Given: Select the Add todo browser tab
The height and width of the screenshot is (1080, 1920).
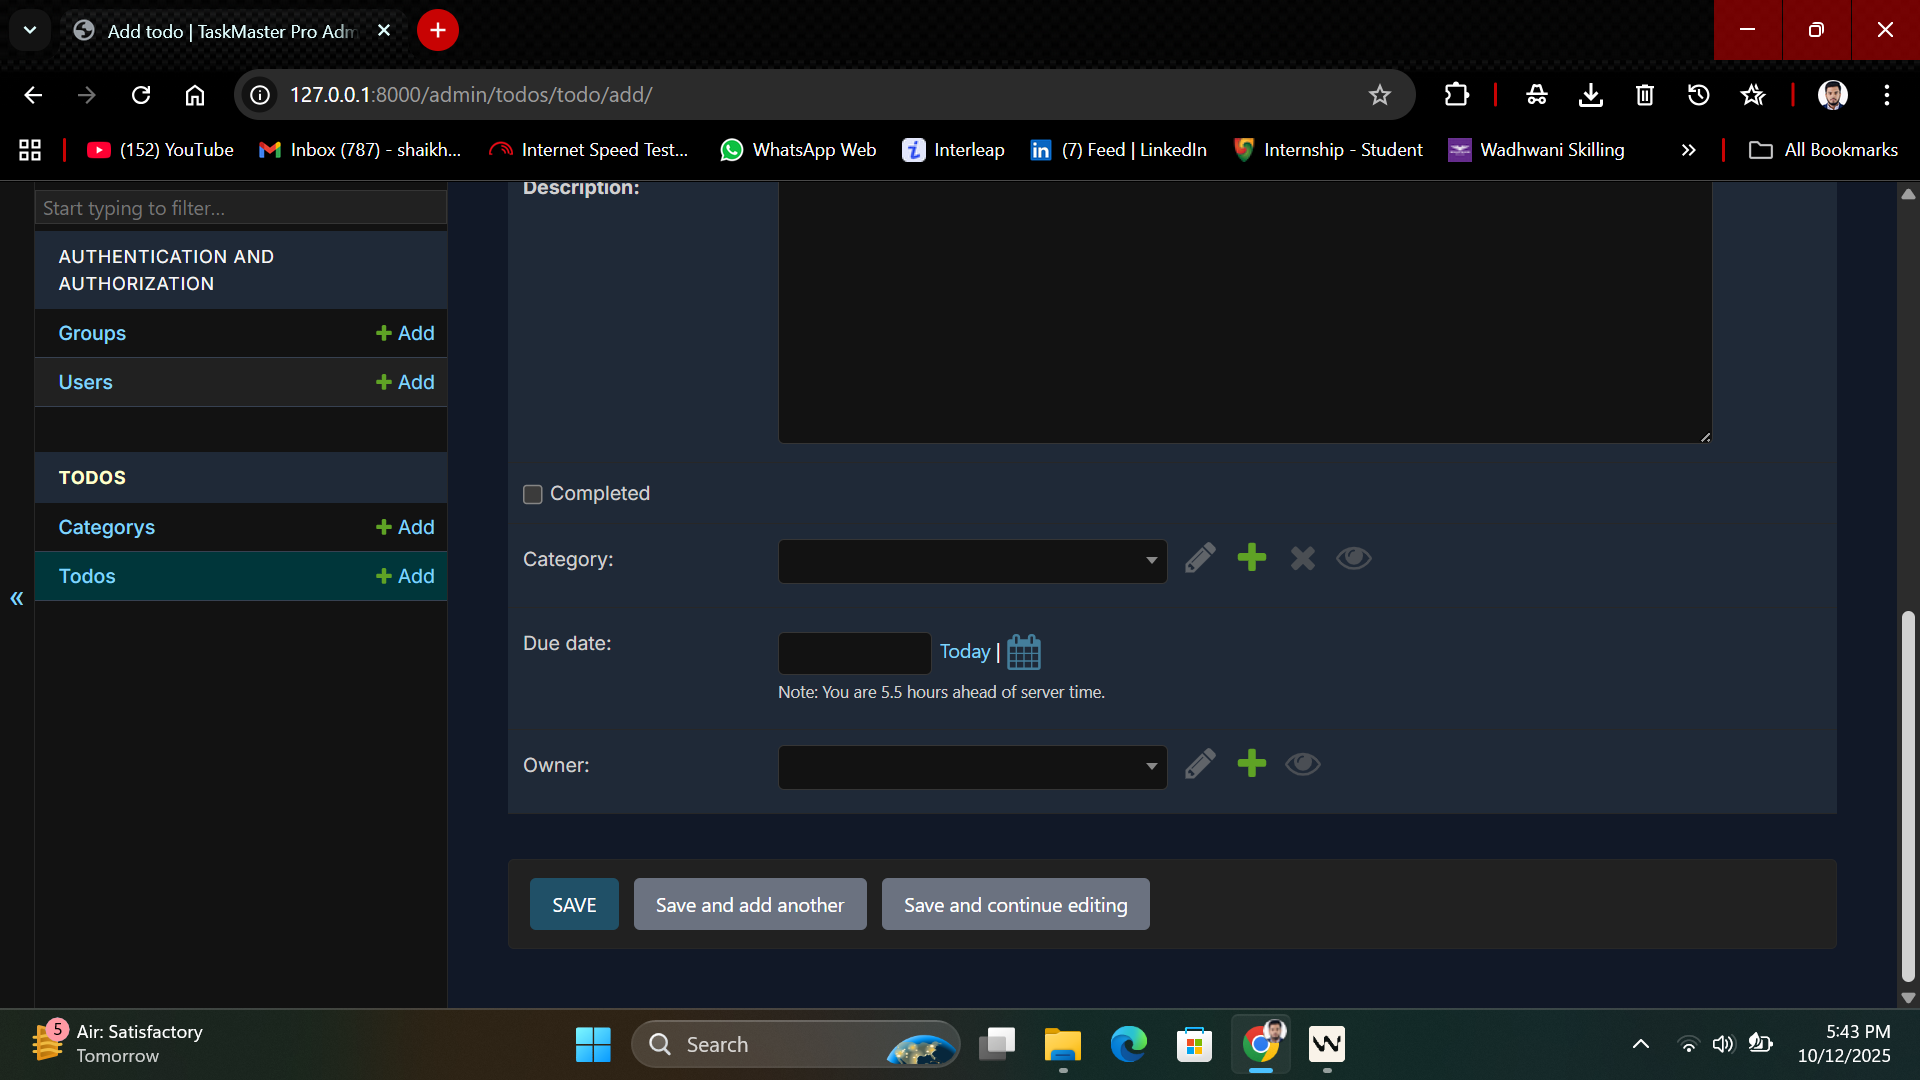Looking at the screenshot, I should (x=230, y=31).
